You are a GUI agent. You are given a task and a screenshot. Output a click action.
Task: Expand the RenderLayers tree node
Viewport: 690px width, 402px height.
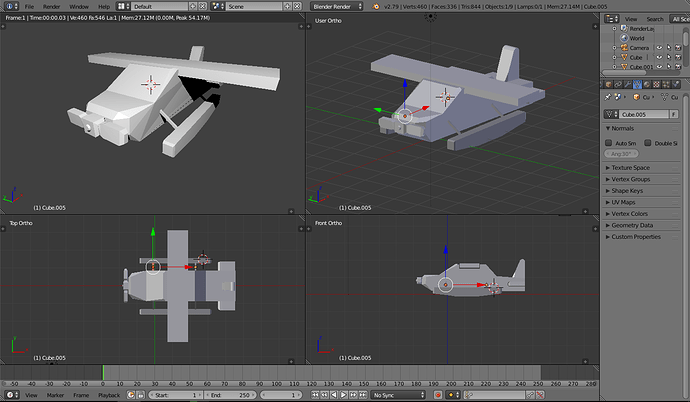[614, 29]
